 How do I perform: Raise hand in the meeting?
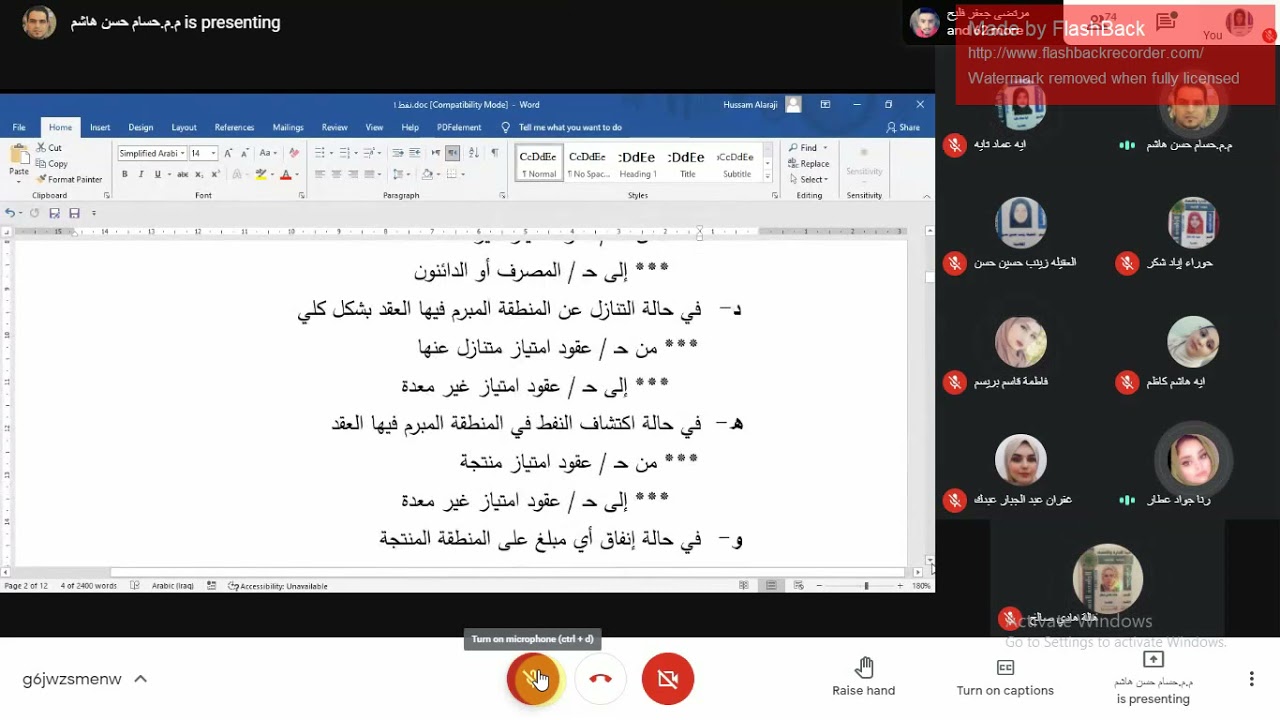click(x=864, y=677)
